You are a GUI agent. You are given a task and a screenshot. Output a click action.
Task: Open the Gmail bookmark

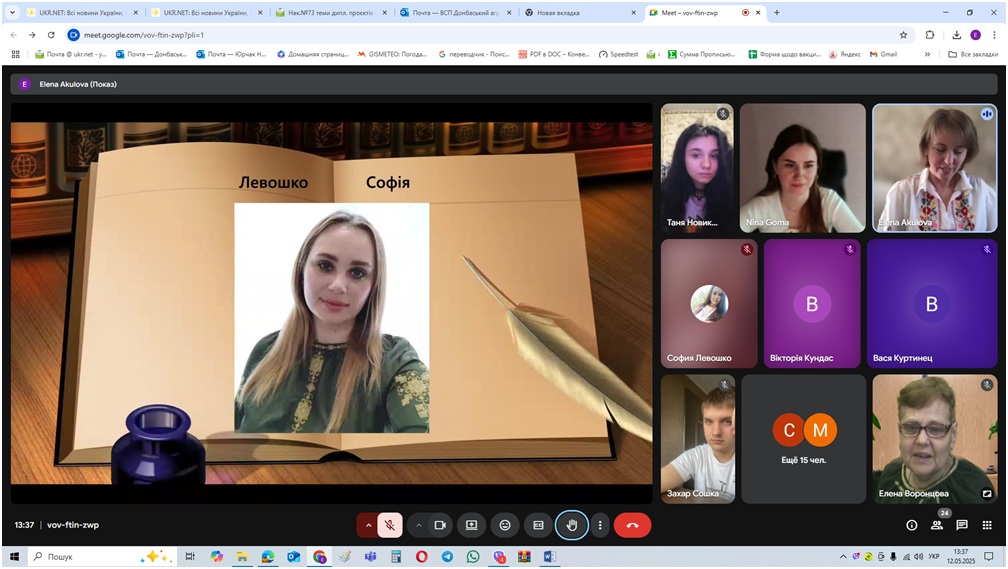(884, 54)
